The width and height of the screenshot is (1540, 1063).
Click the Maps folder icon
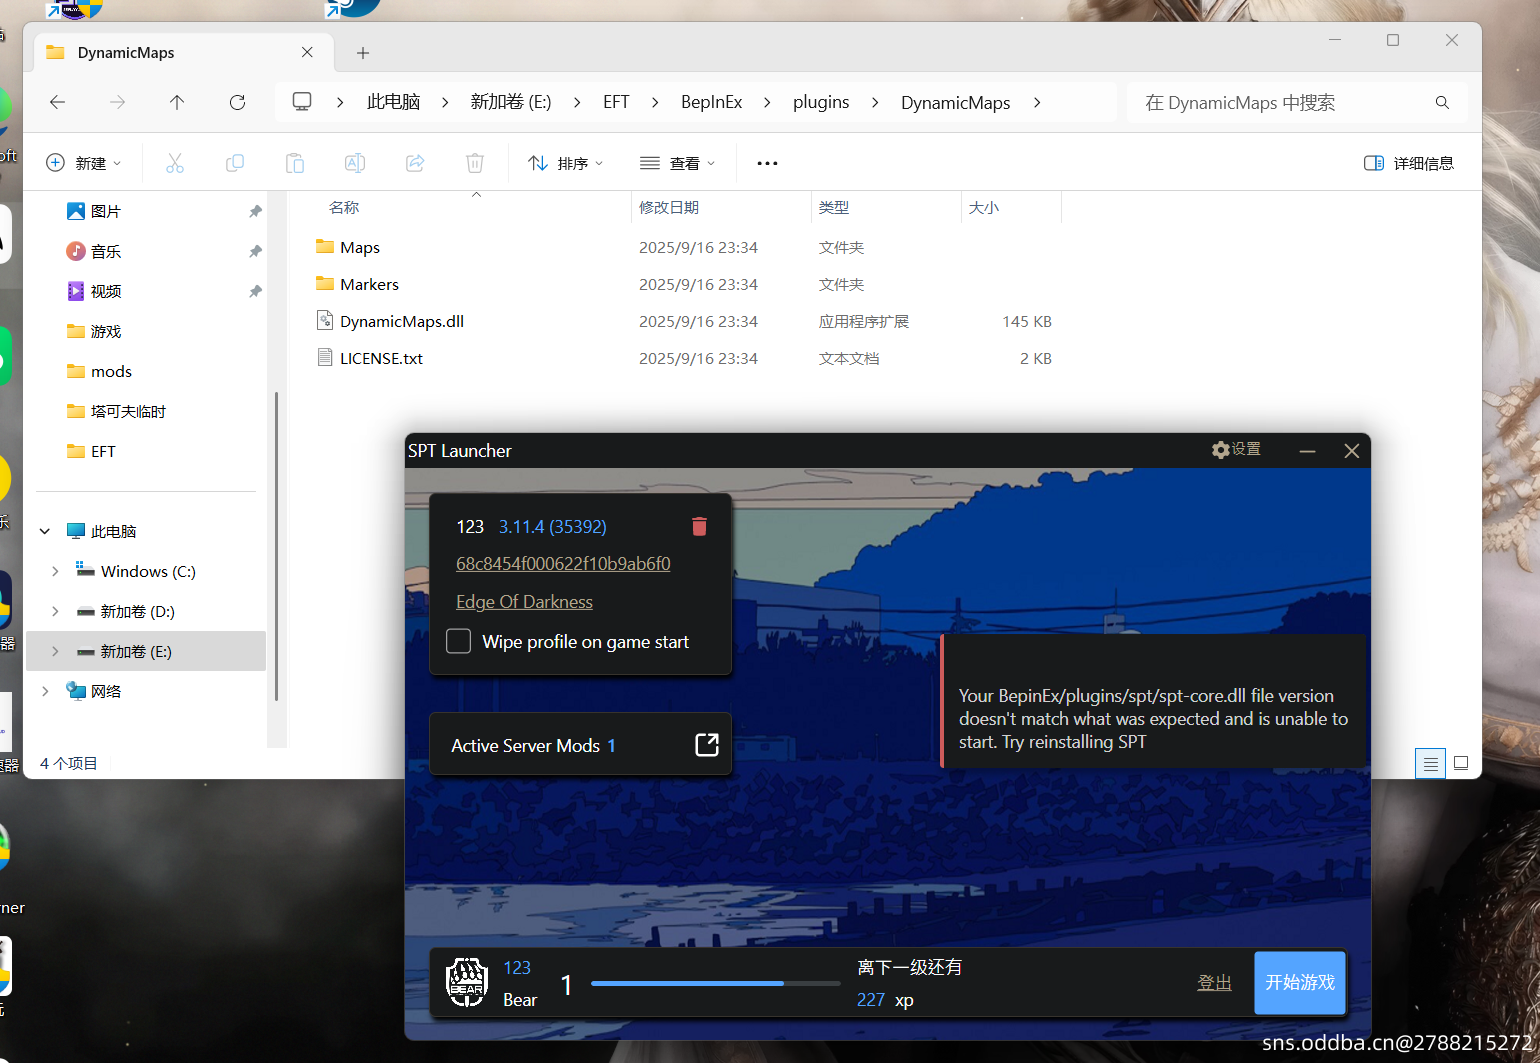[x=325, y=246]
